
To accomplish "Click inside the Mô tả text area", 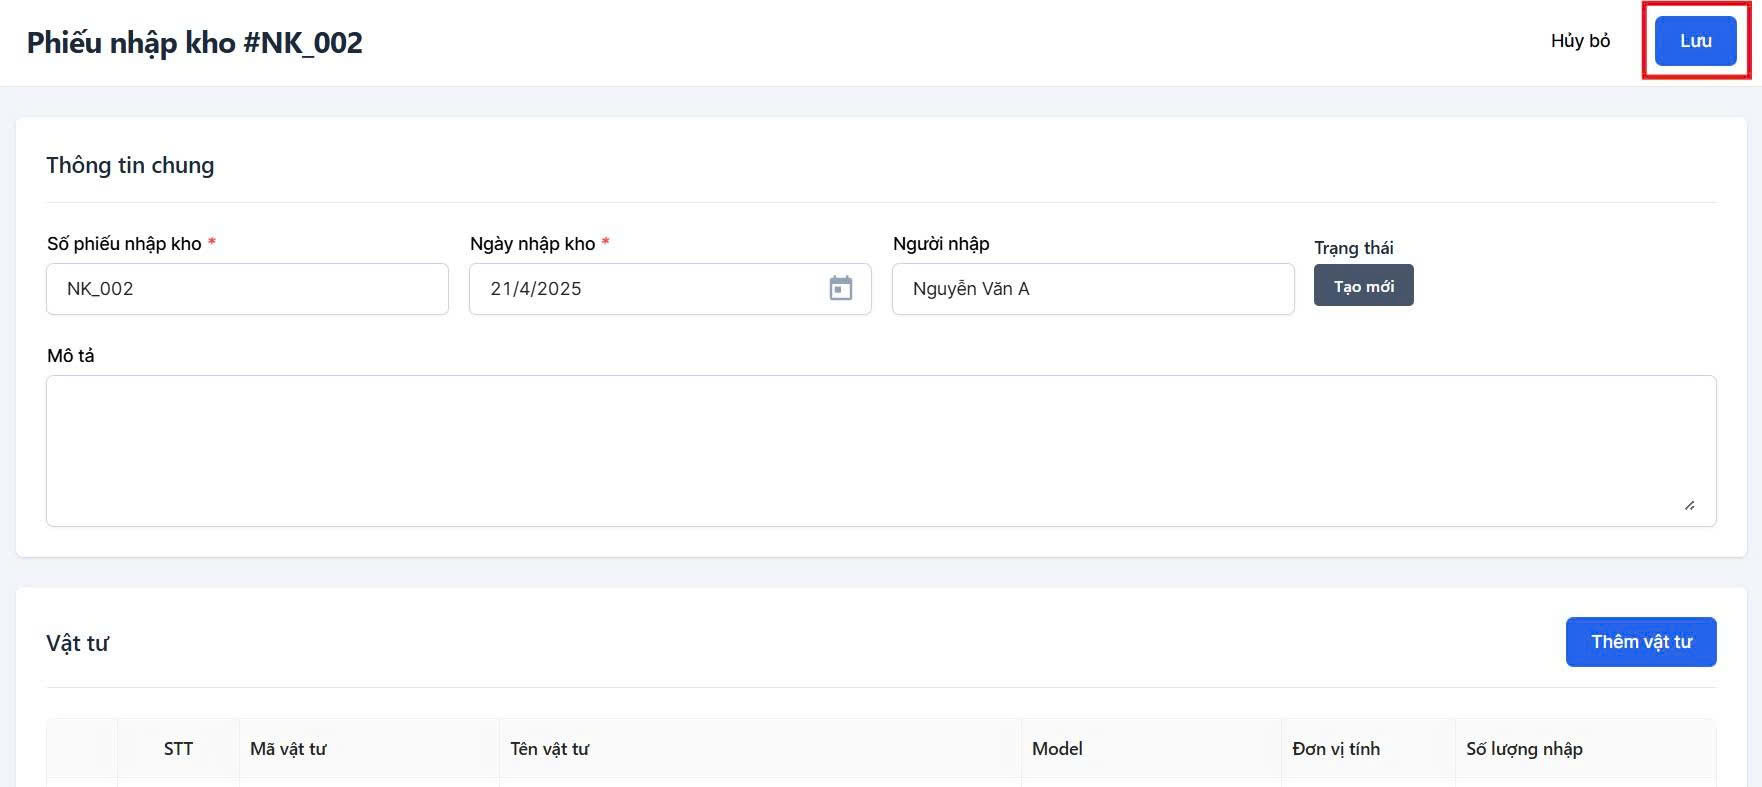I will (x=880, y=450).
